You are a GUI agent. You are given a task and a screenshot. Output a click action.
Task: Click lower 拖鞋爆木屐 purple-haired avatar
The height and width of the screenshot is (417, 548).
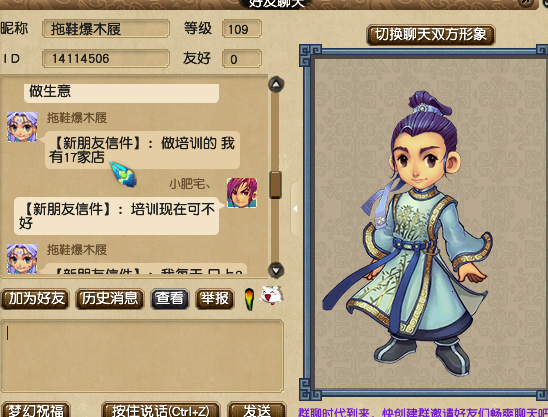tap(22, 259)
